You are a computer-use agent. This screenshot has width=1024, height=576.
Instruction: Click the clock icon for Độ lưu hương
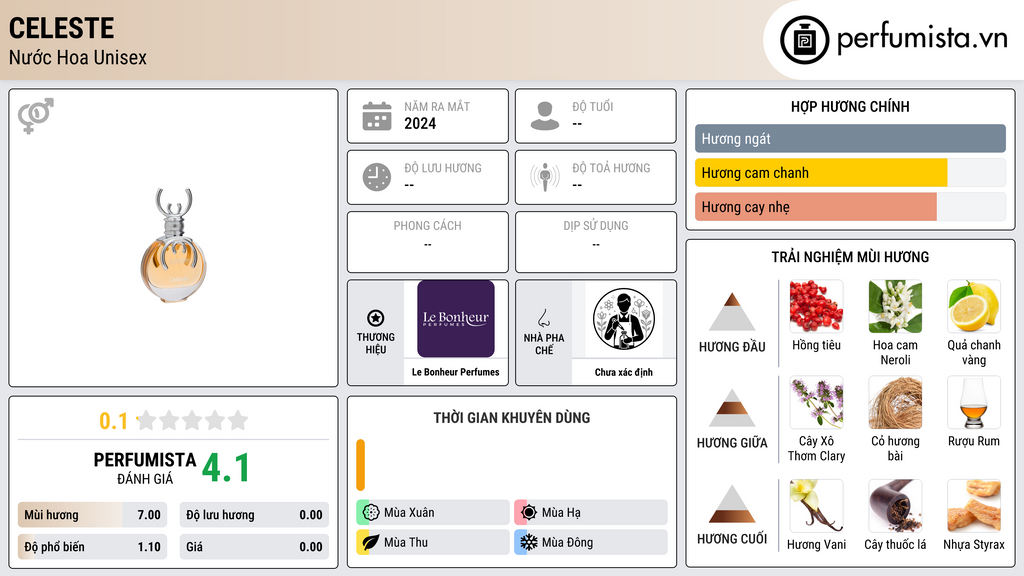click(x=377, y=177)
